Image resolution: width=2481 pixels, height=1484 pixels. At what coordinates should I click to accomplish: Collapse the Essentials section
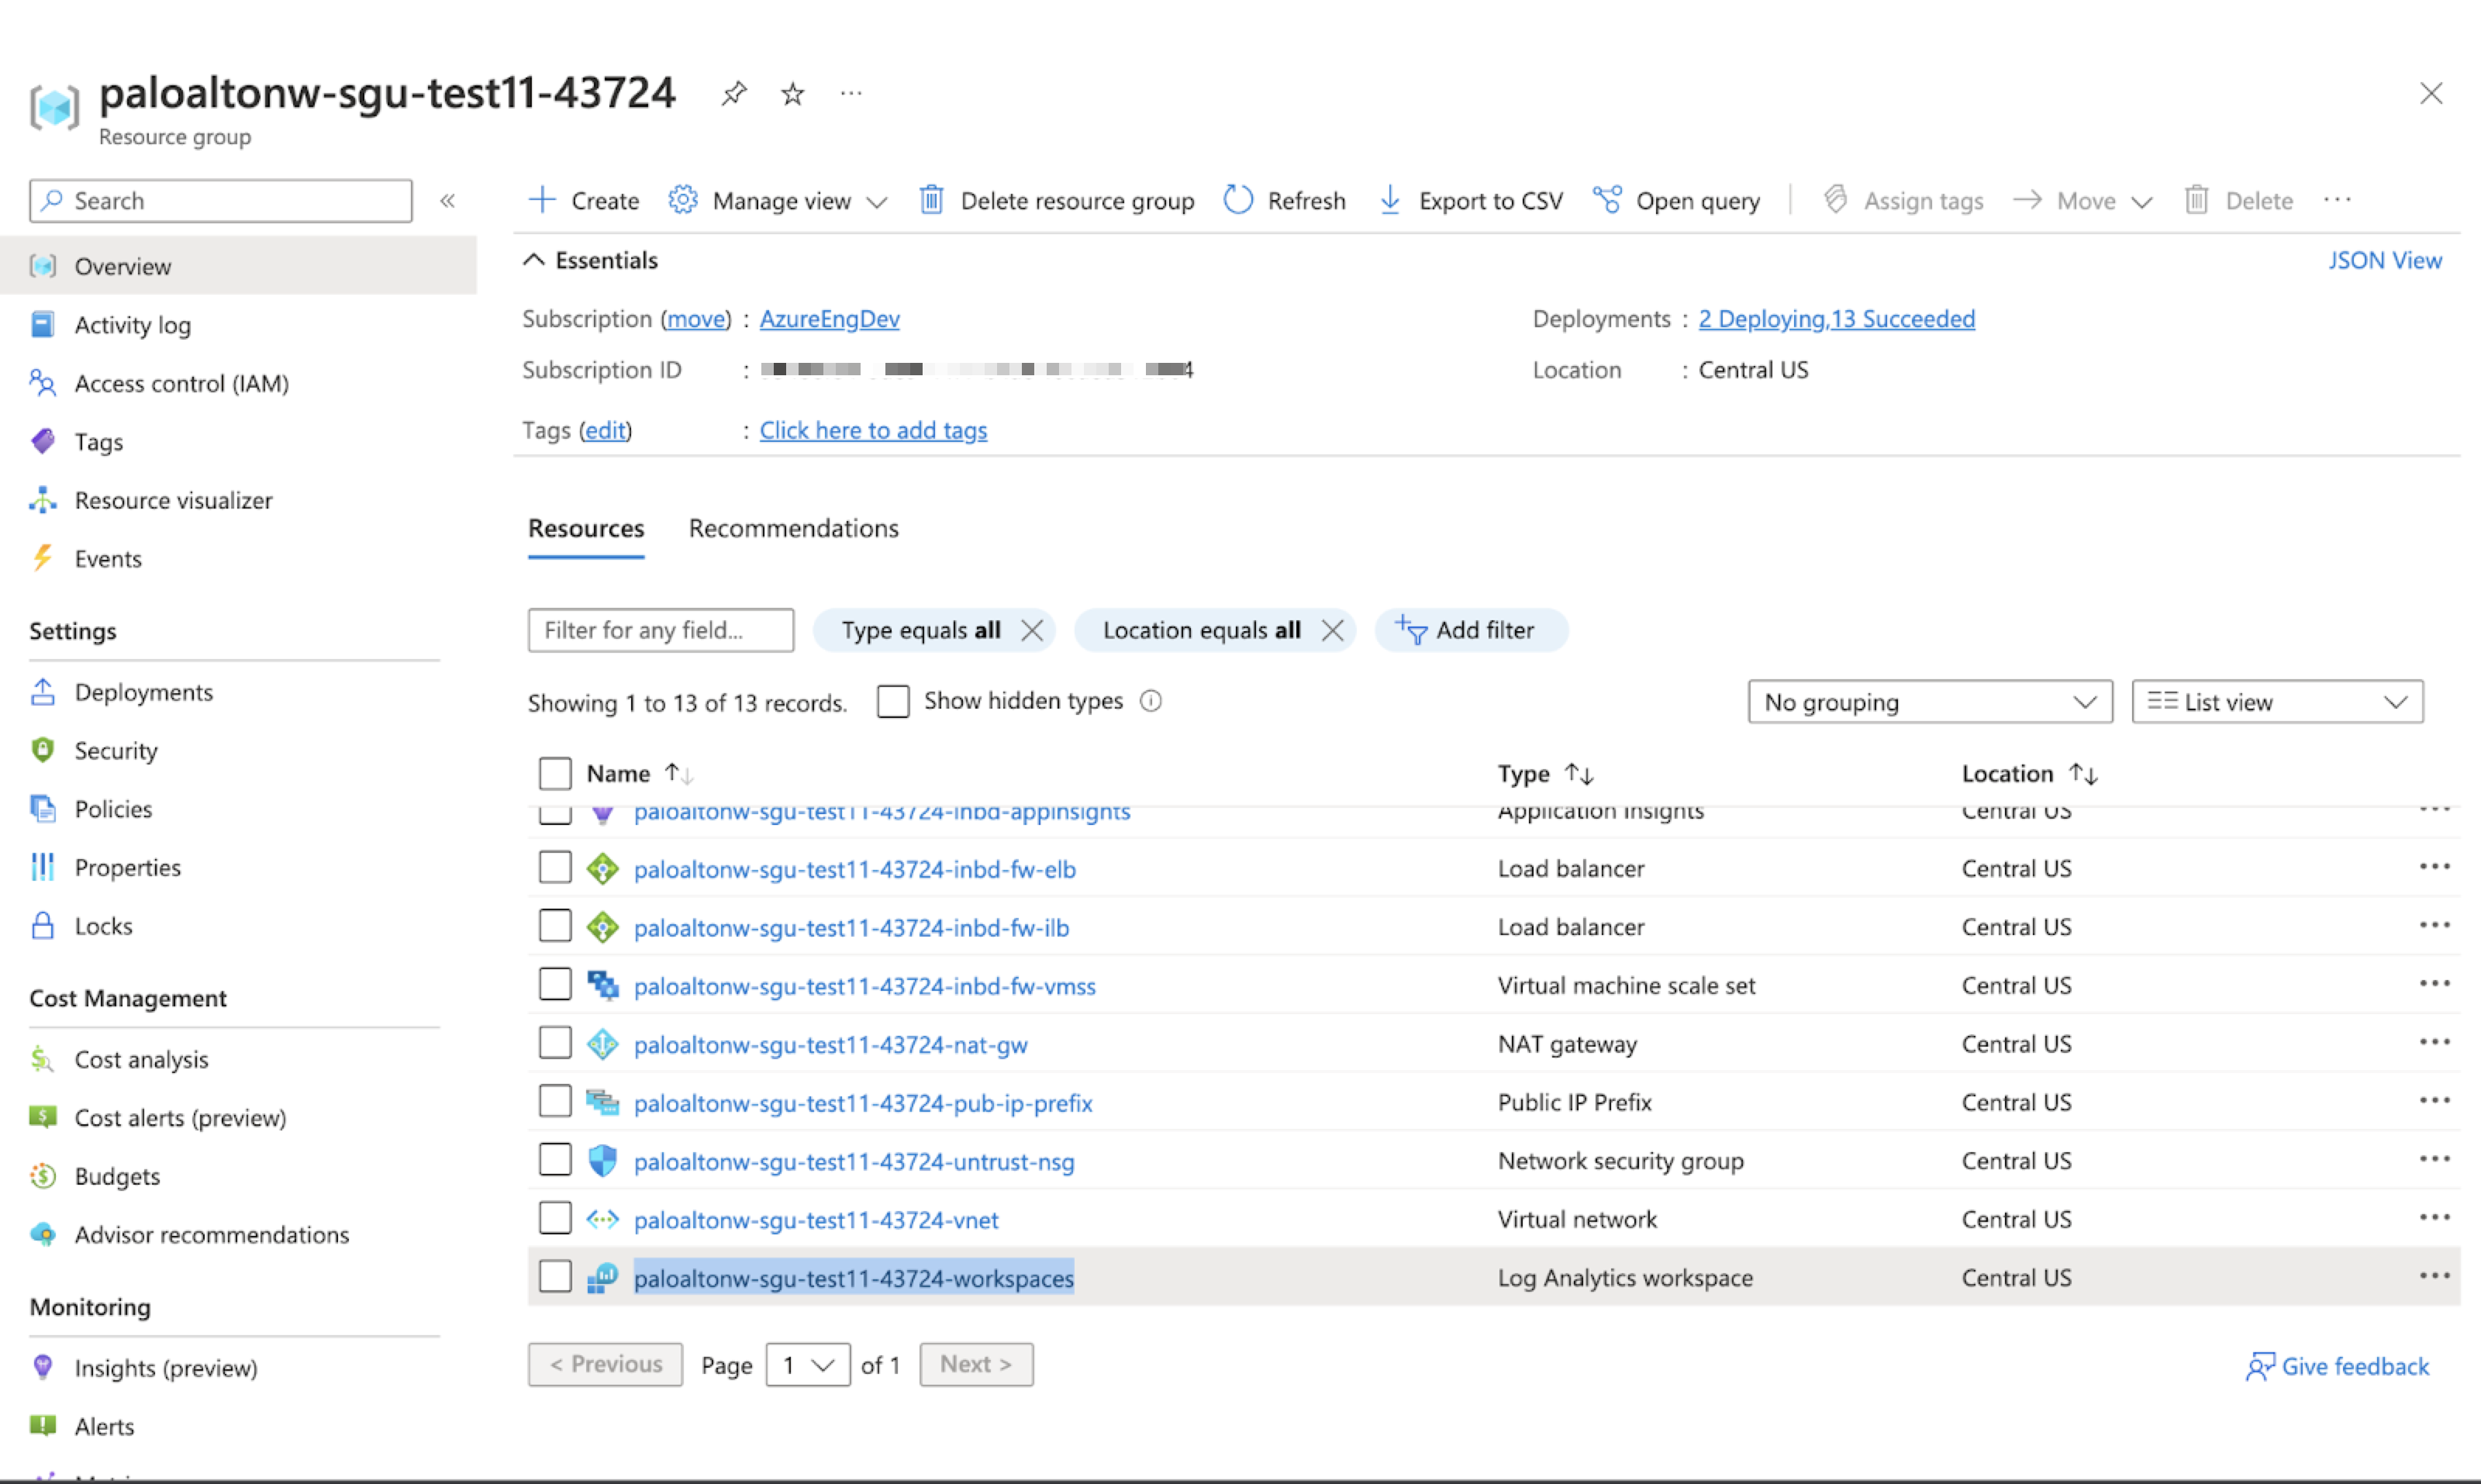coord(535,260)
